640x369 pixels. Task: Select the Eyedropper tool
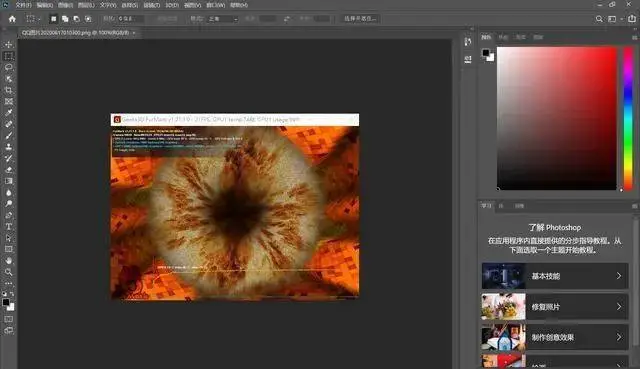coord(9,112)
